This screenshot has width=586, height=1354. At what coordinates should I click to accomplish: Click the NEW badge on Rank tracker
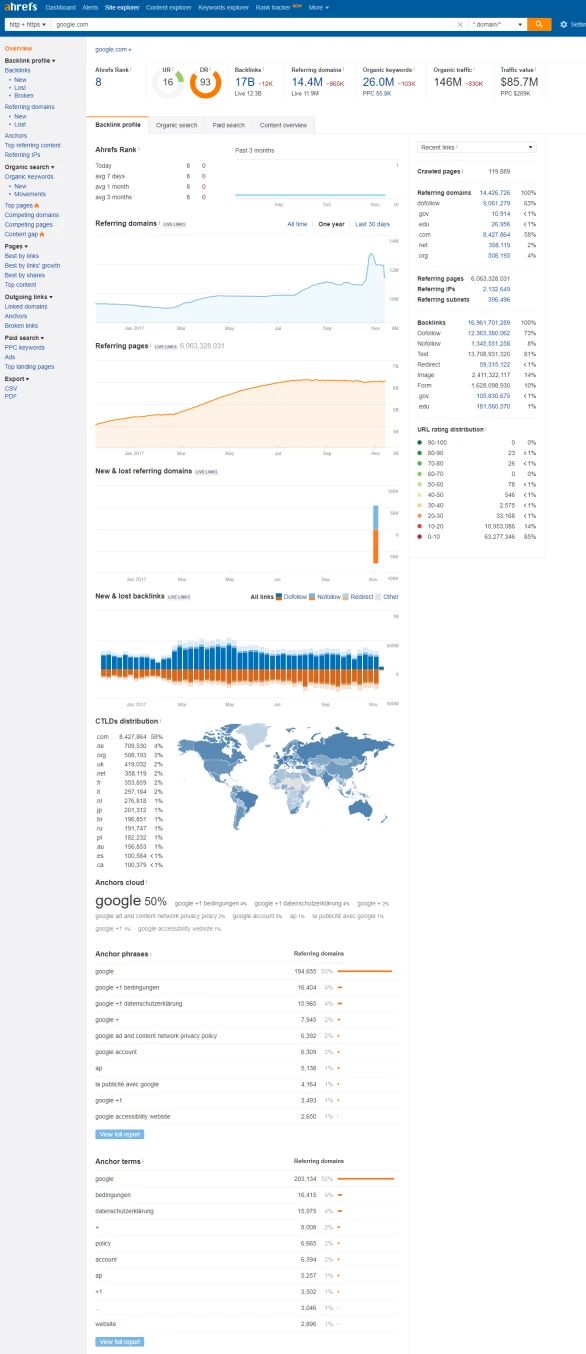[x=296, y=5]
